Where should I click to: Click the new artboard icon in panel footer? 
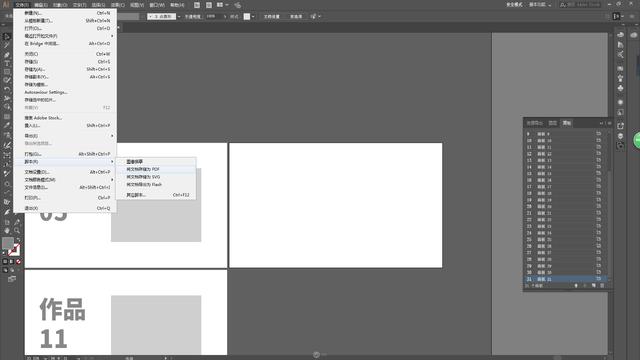point(593,286)
